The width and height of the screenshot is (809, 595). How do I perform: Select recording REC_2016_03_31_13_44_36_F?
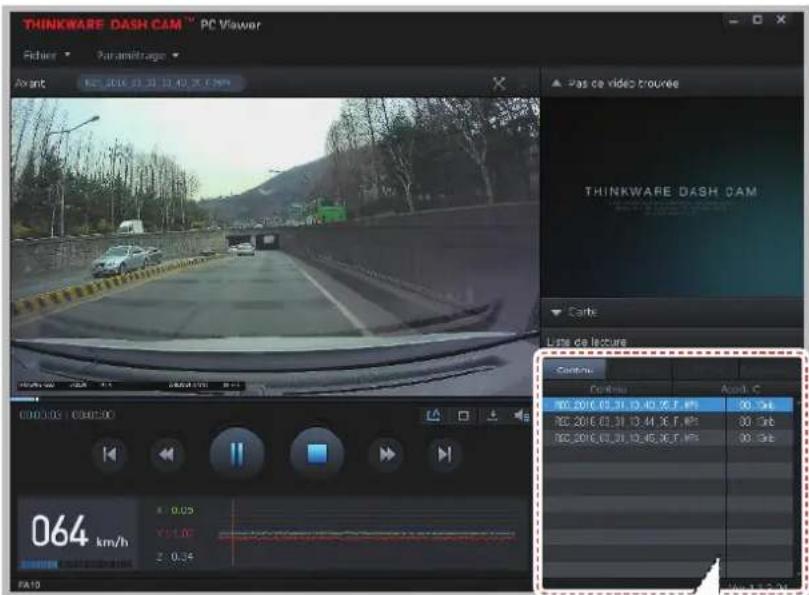click(668, 422)
